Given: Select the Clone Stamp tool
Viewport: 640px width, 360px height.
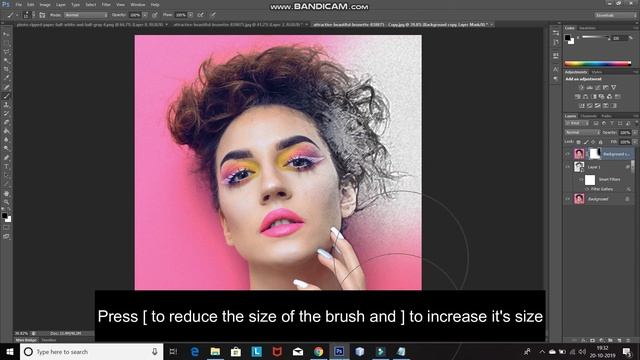Looking at the screenshot, I should [6, 105].
